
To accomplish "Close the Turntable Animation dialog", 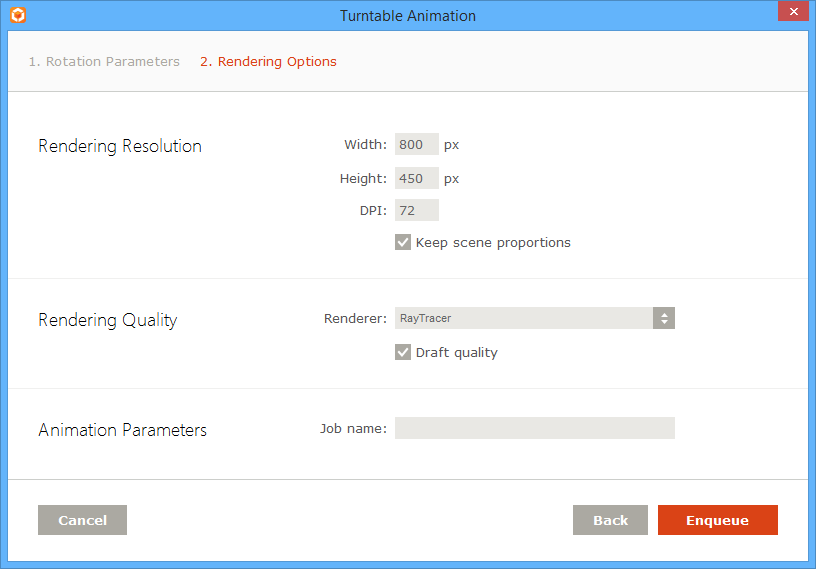I will coord(793,11).
